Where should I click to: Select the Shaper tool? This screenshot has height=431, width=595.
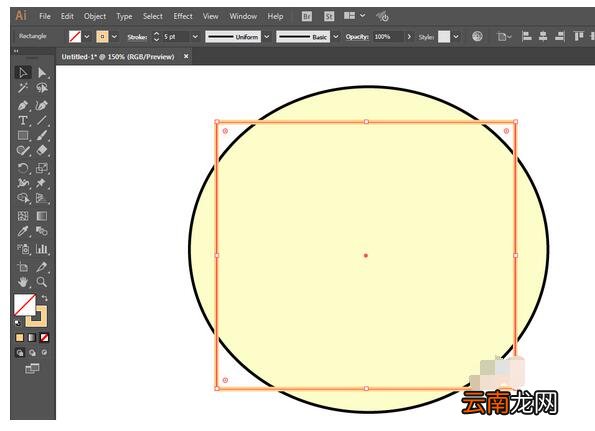tap(23, 151)
